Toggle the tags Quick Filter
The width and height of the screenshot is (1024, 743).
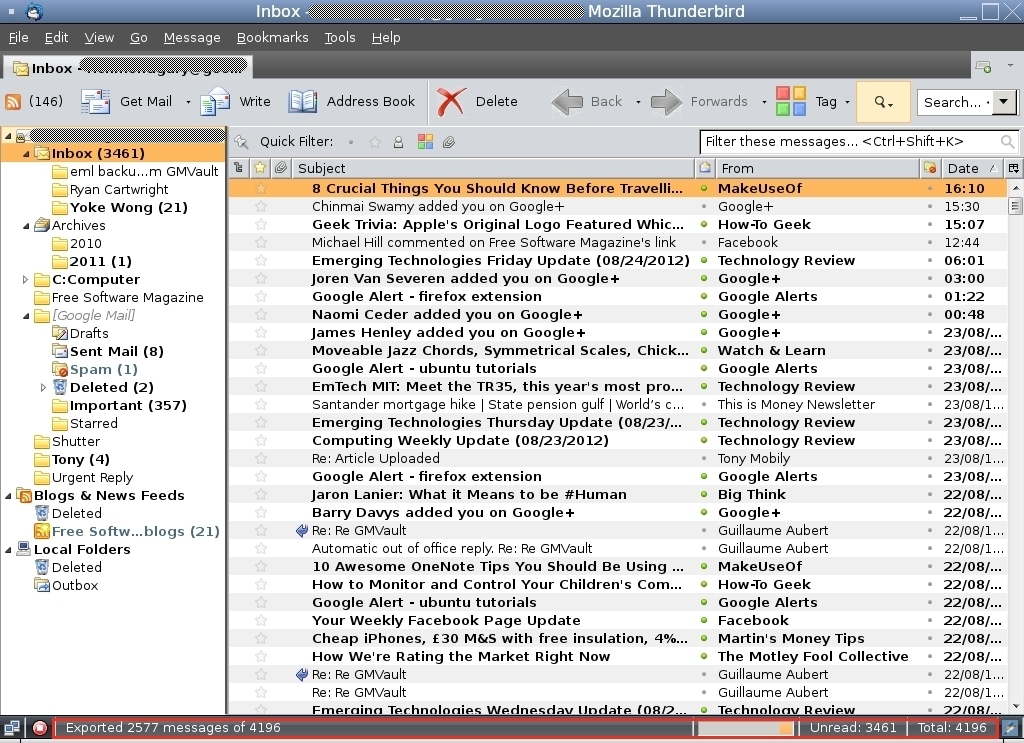(425, 142)
